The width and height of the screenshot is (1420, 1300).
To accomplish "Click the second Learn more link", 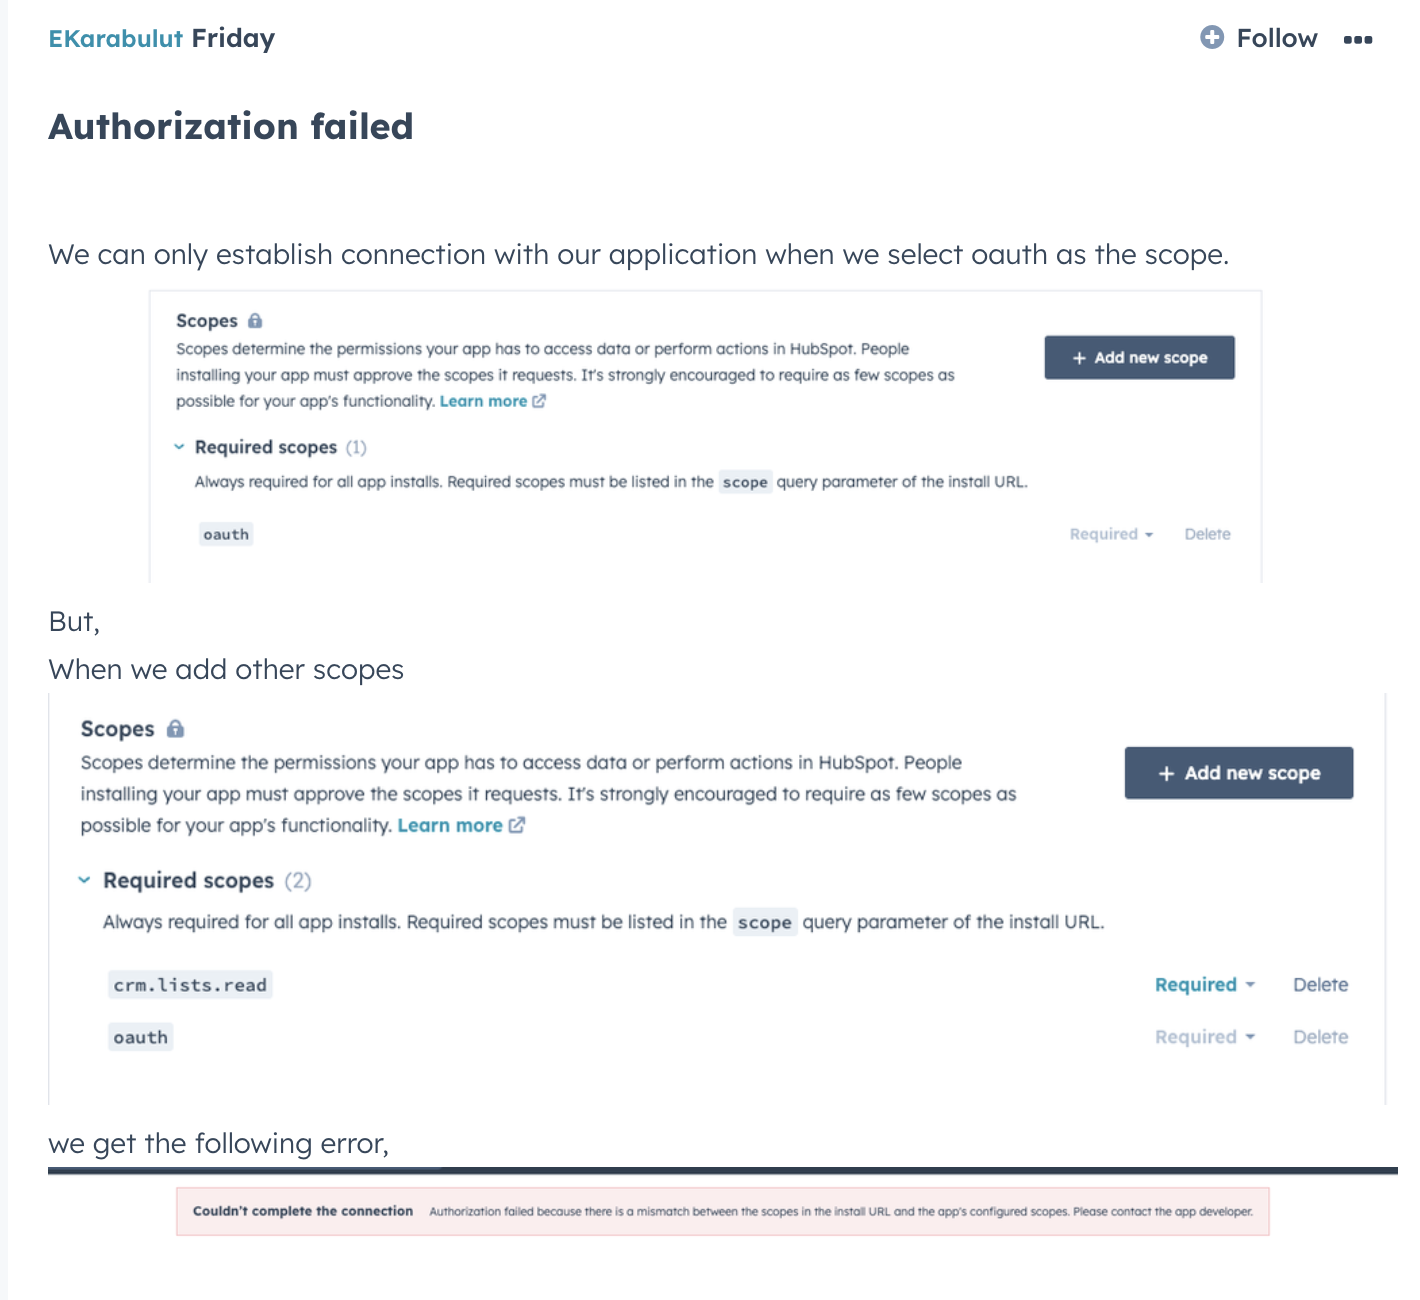I will point(450,825).
